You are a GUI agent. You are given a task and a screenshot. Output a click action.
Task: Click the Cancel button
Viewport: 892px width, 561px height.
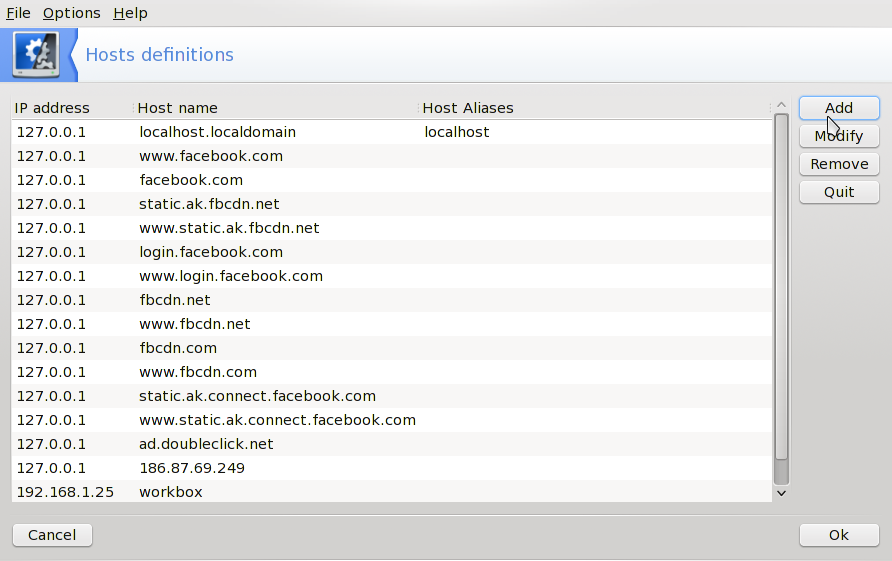click(52, 535)
